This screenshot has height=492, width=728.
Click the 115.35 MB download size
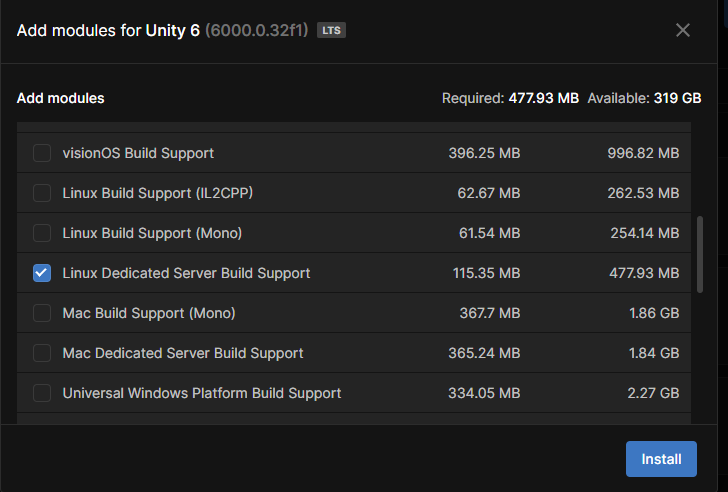tap(487, 273)
